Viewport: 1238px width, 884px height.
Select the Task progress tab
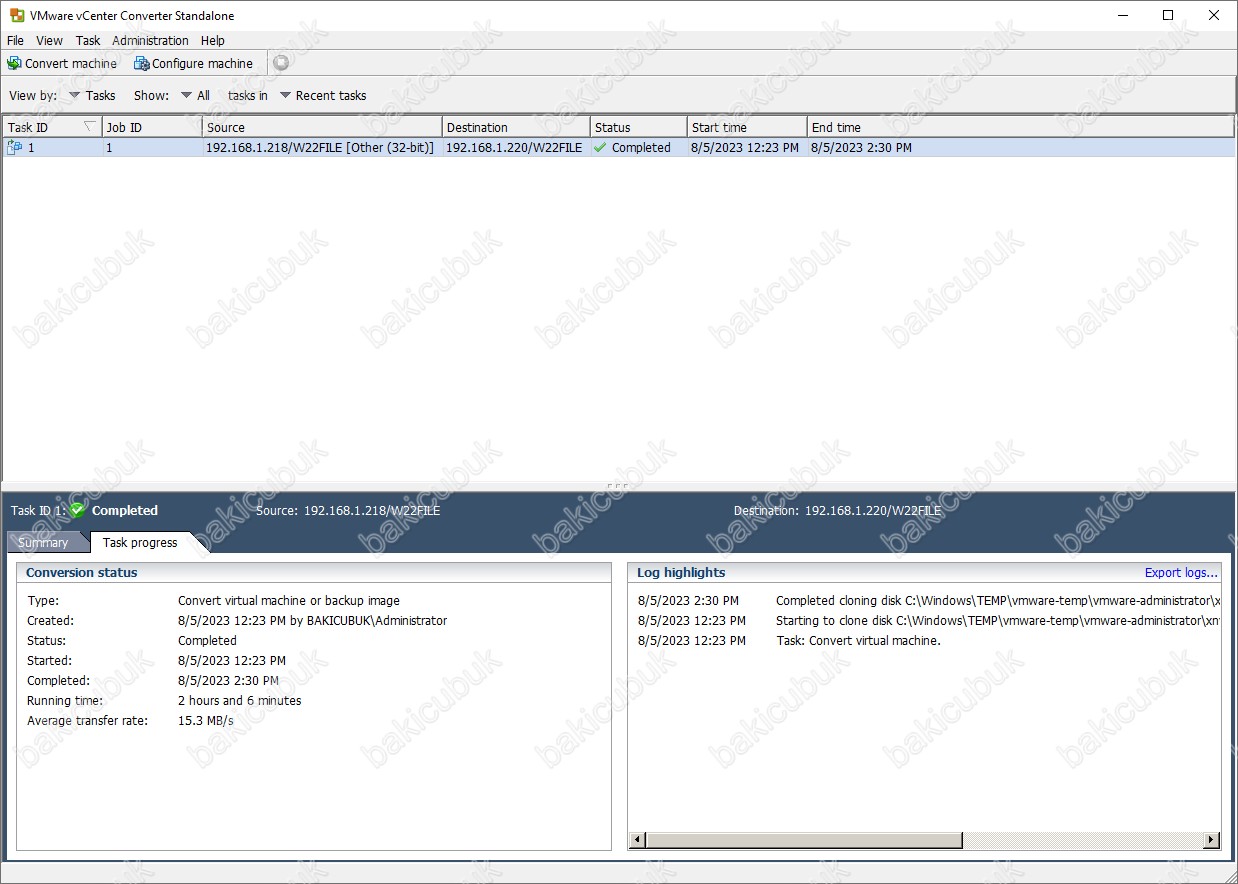(140, 542)
